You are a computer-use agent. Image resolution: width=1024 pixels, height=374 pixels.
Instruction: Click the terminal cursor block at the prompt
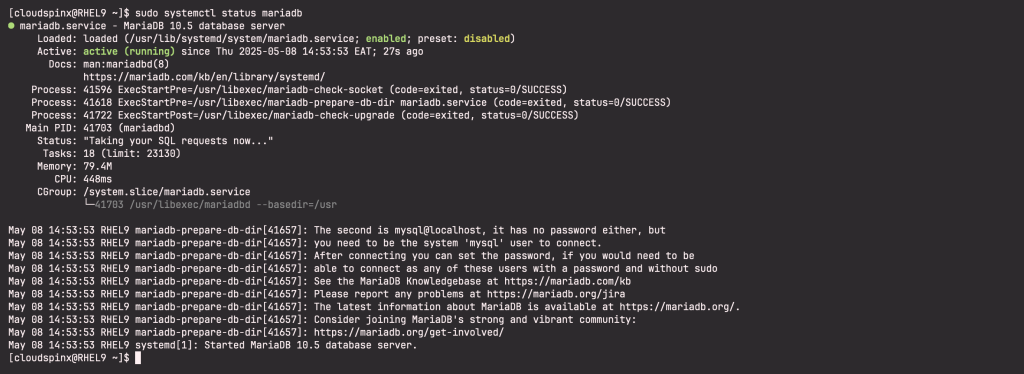pyautogui.click(x=138, y=358)
